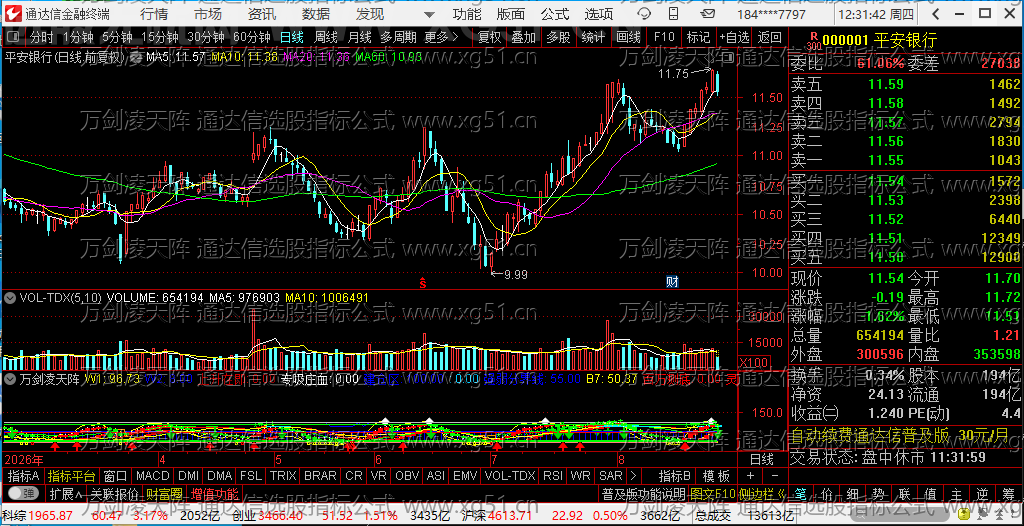The image size is (1024, 526).
Task: Zoom in with the plus button
Action: coord(750,476)
